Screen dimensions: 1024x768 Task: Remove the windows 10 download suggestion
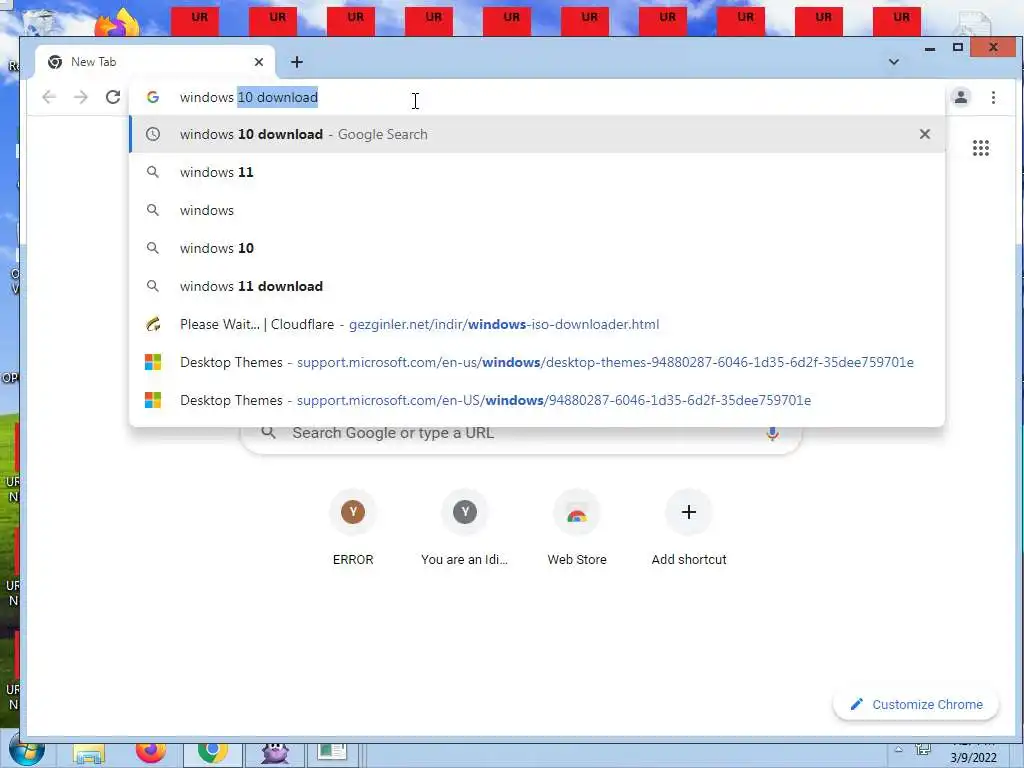click(925, 134)
